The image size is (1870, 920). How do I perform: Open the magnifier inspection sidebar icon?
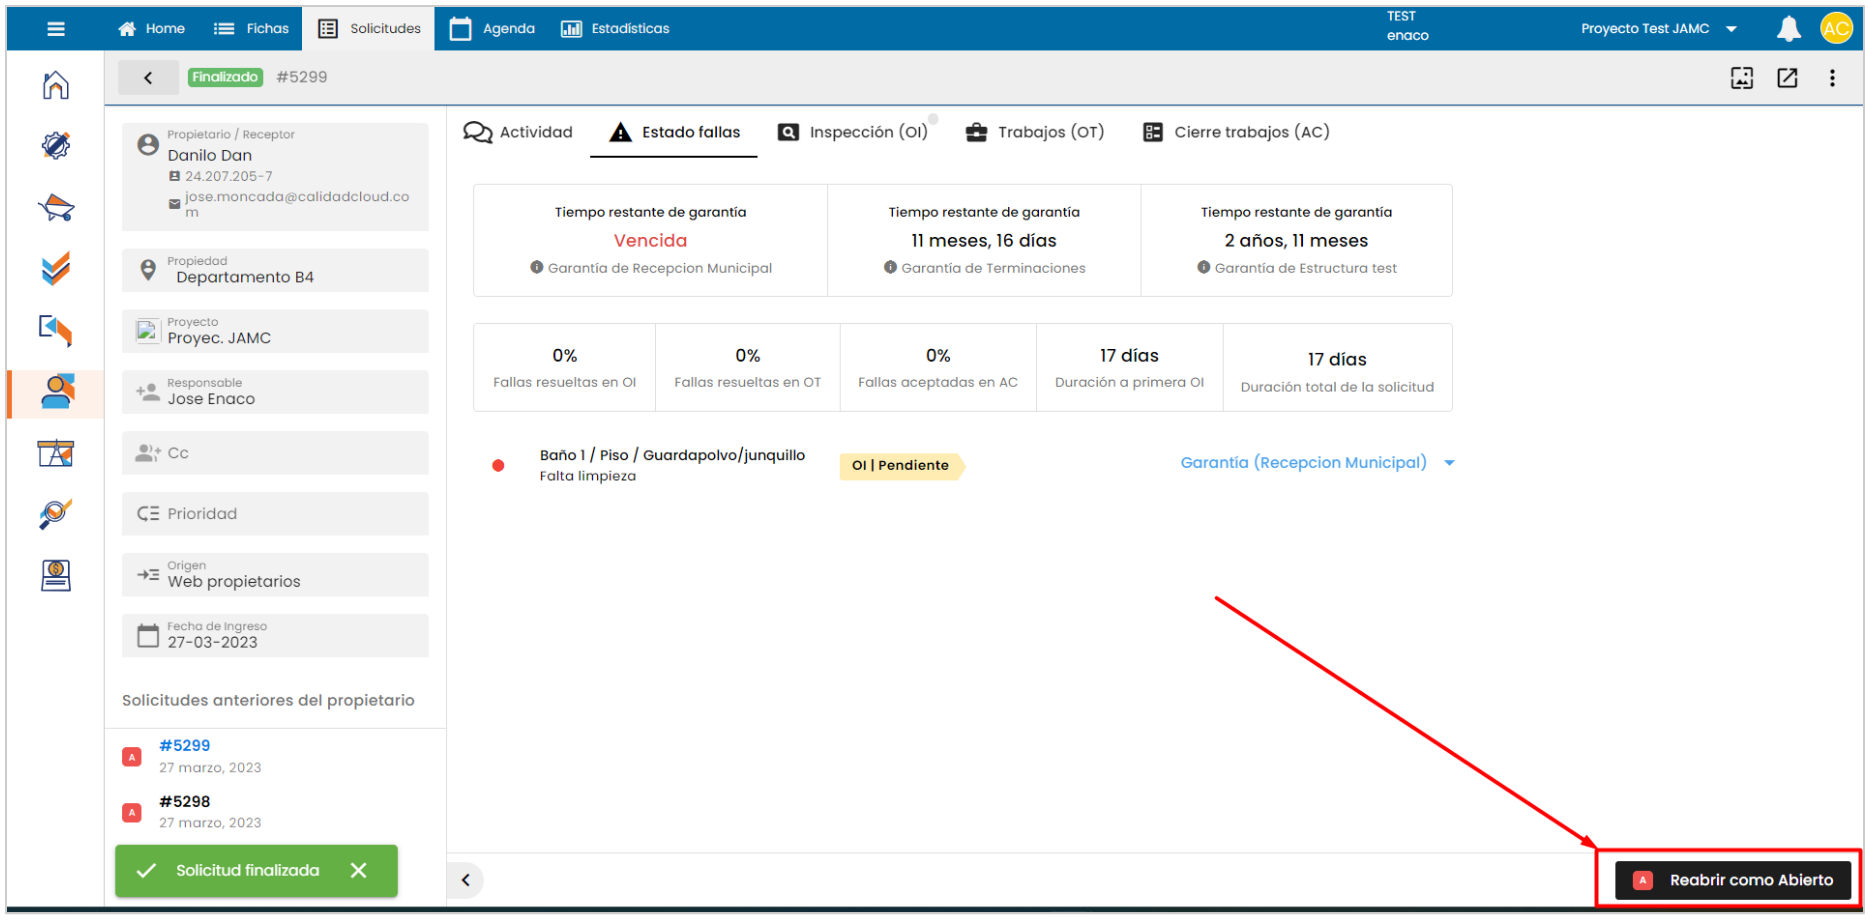click(56, 514)
